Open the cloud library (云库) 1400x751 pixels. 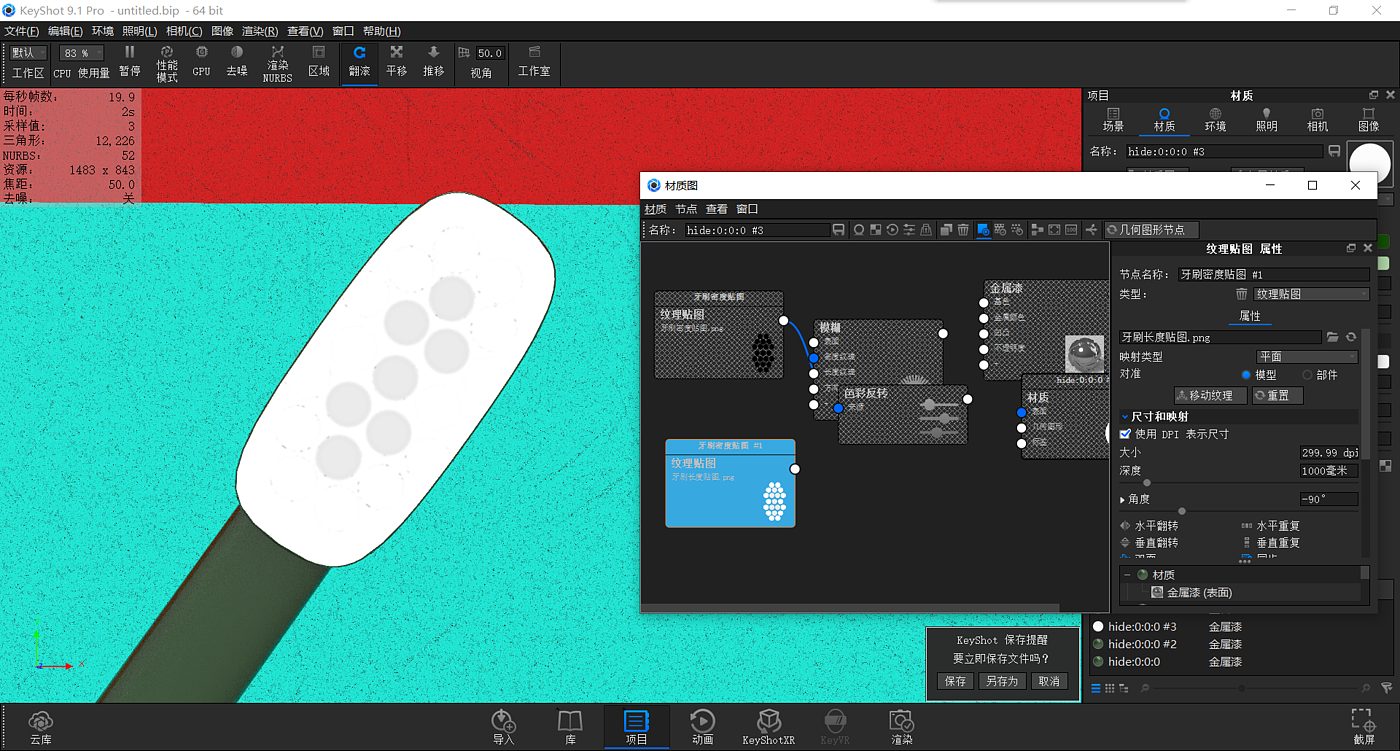41,727
